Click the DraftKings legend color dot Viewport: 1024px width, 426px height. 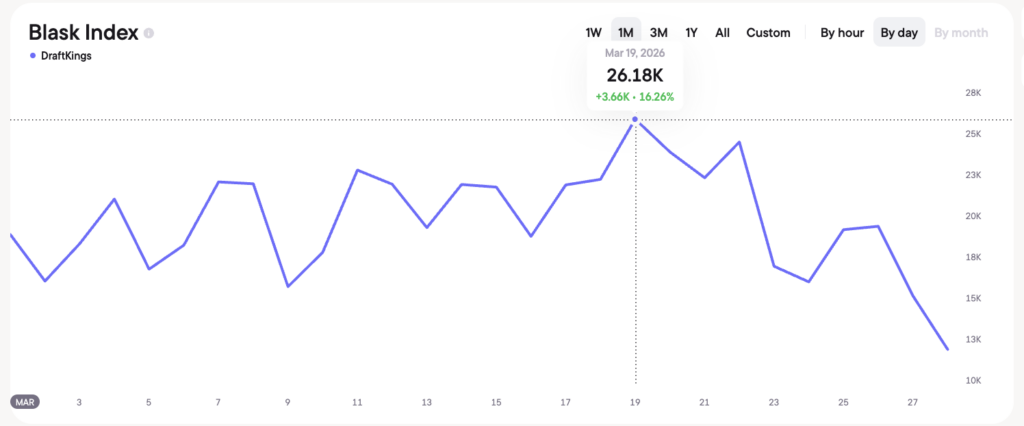[x=33, y=56]
